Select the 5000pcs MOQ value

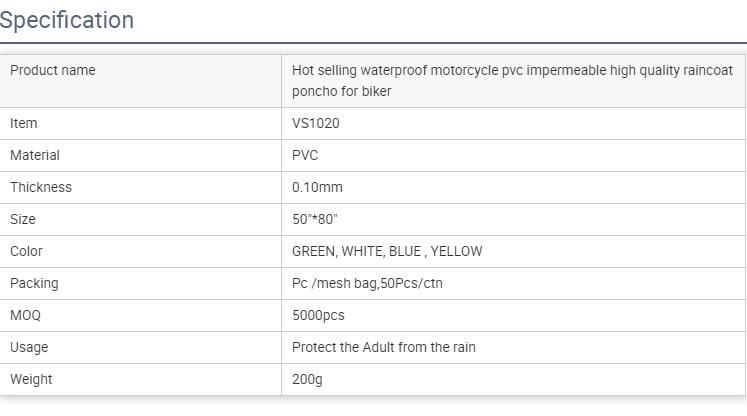(318, 315)
